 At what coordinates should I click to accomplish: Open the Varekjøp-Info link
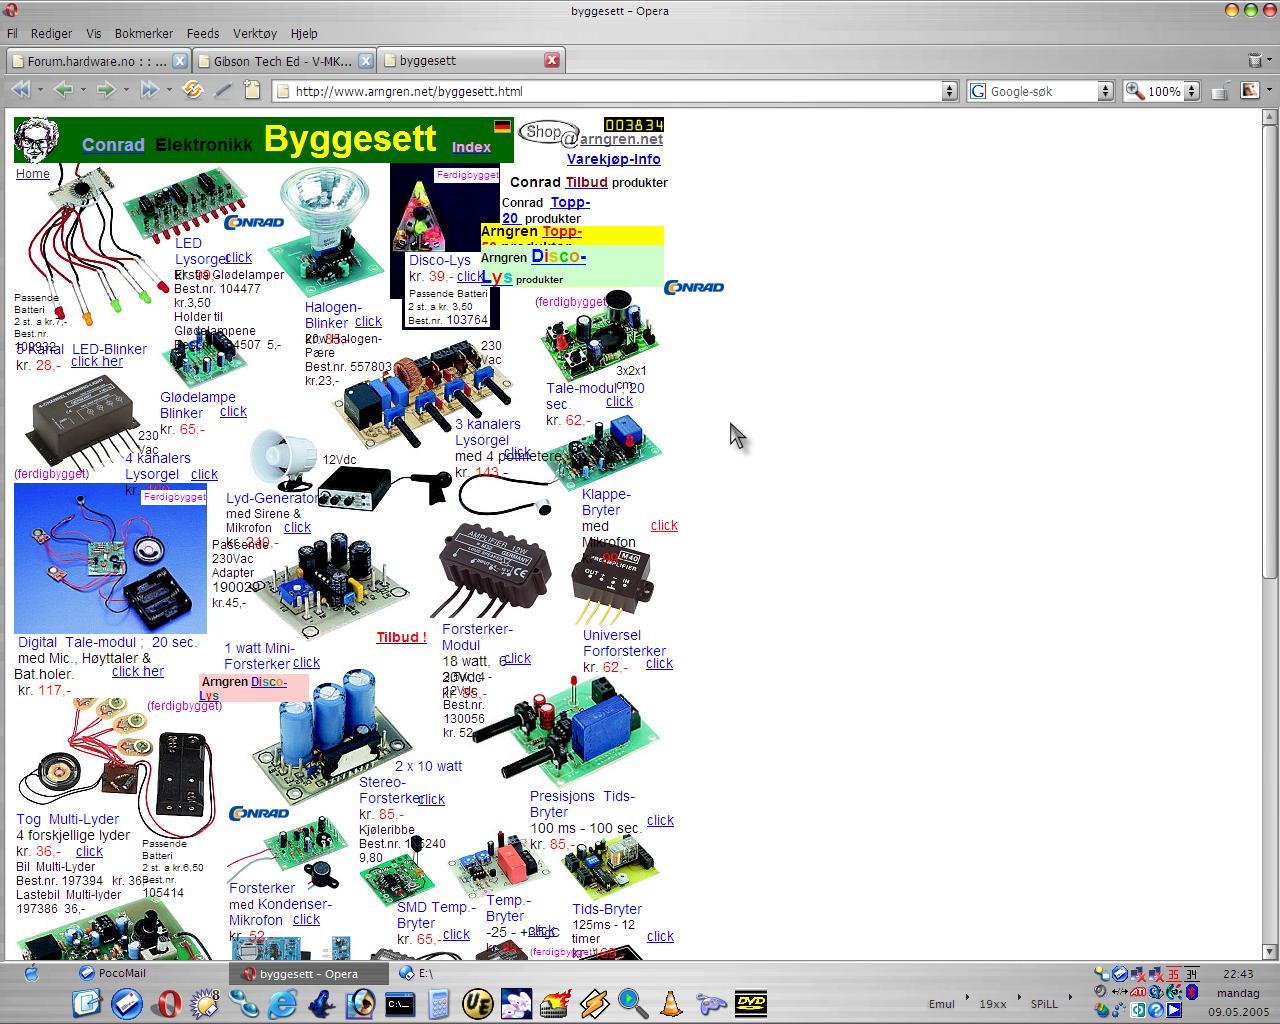[613, 159]
